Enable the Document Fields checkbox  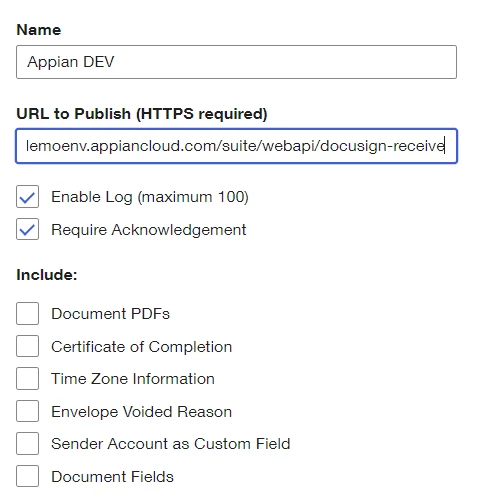click(27, 476)
